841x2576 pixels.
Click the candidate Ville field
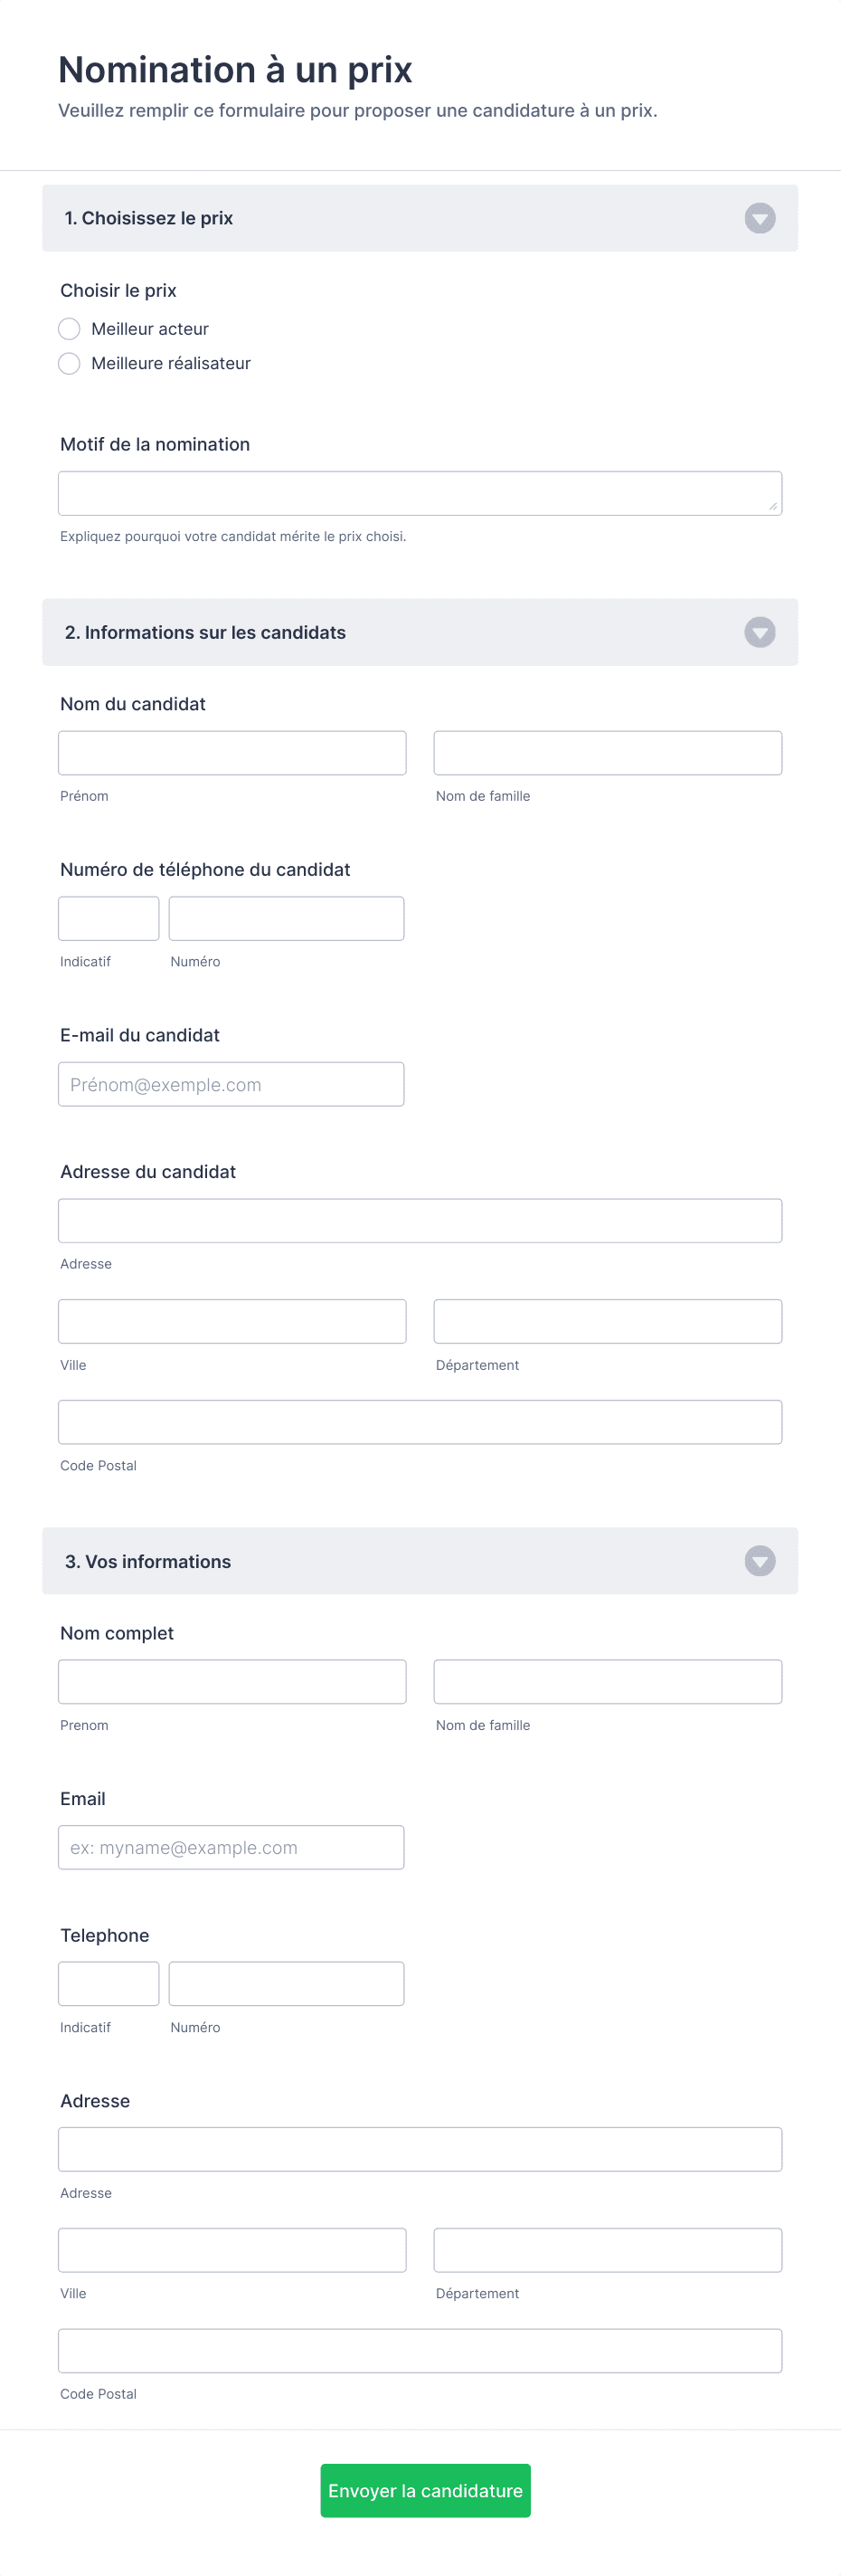coord(232,1322)
